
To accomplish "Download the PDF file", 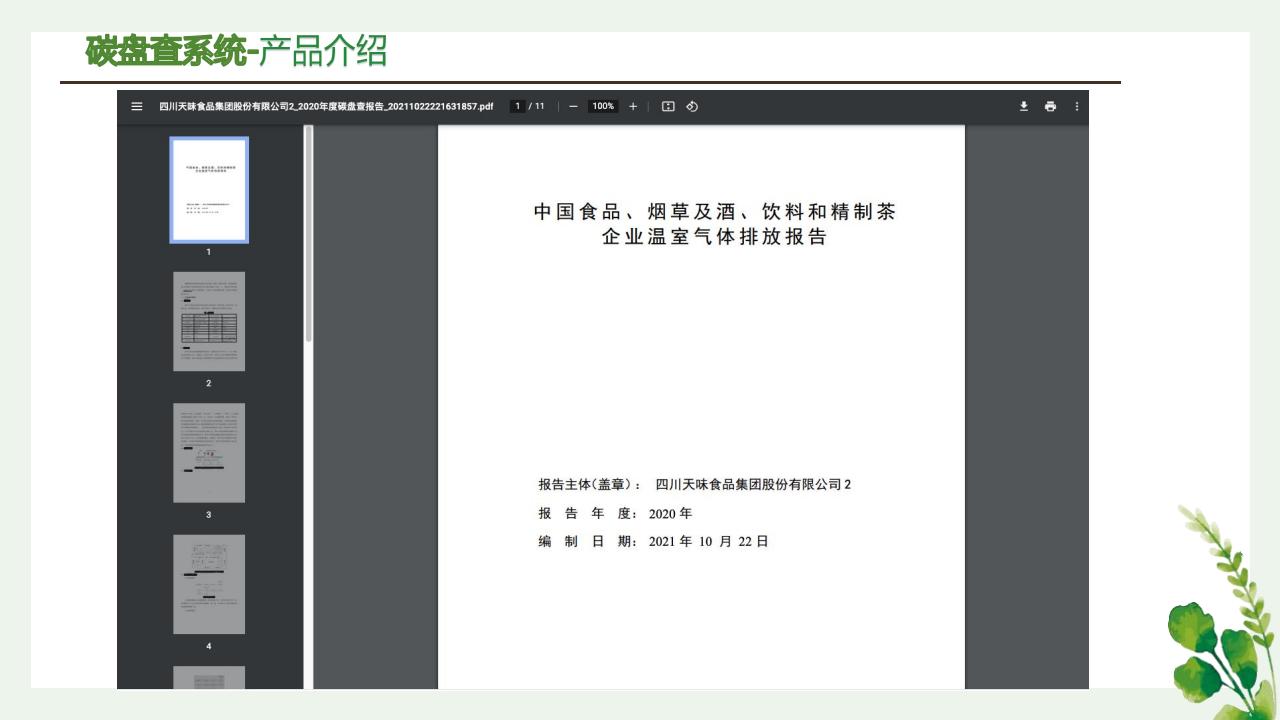I will tap(1023, 106).
